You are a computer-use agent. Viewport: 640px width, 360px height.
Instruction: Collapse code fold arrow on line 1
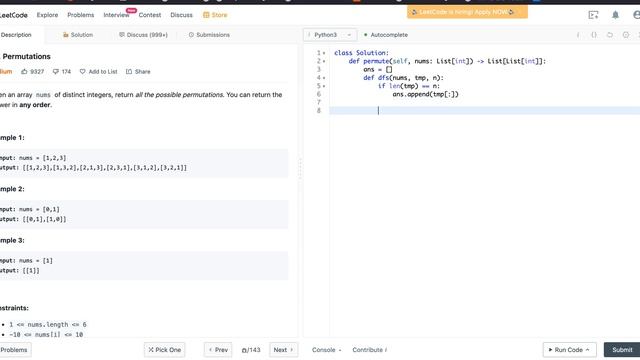point(324,53)
